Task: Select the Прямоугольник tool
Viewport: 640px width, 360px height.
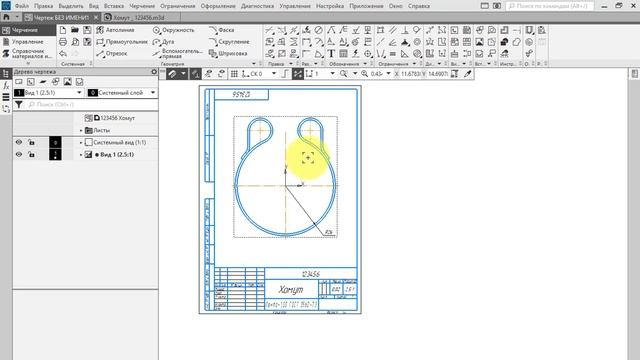Action: [x=122, y=42]
